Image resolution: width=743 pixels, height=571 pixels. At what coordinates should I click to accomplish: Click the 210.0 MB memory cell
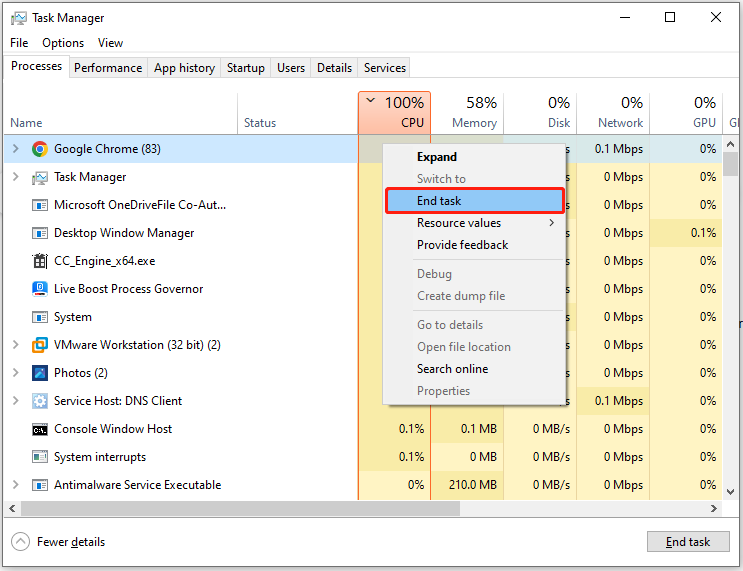pos(467,485)
